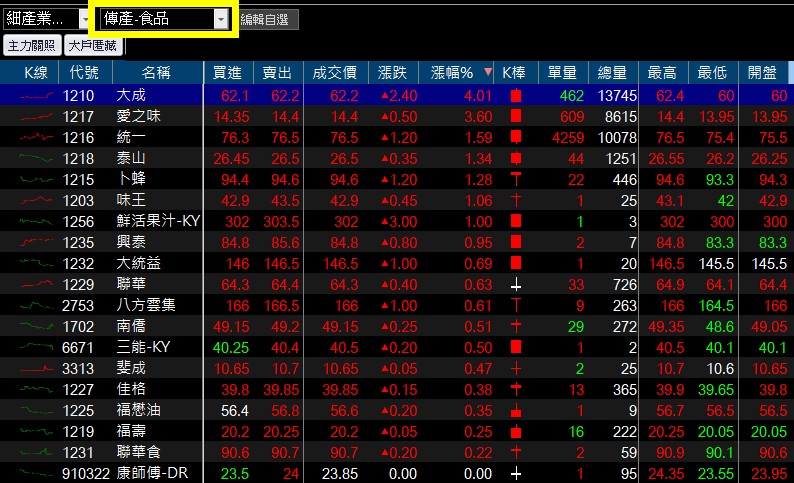Screen dimensions: 794x483
Task: Open mini K-line chart for 1216 統一
Action: click(36, 137)
